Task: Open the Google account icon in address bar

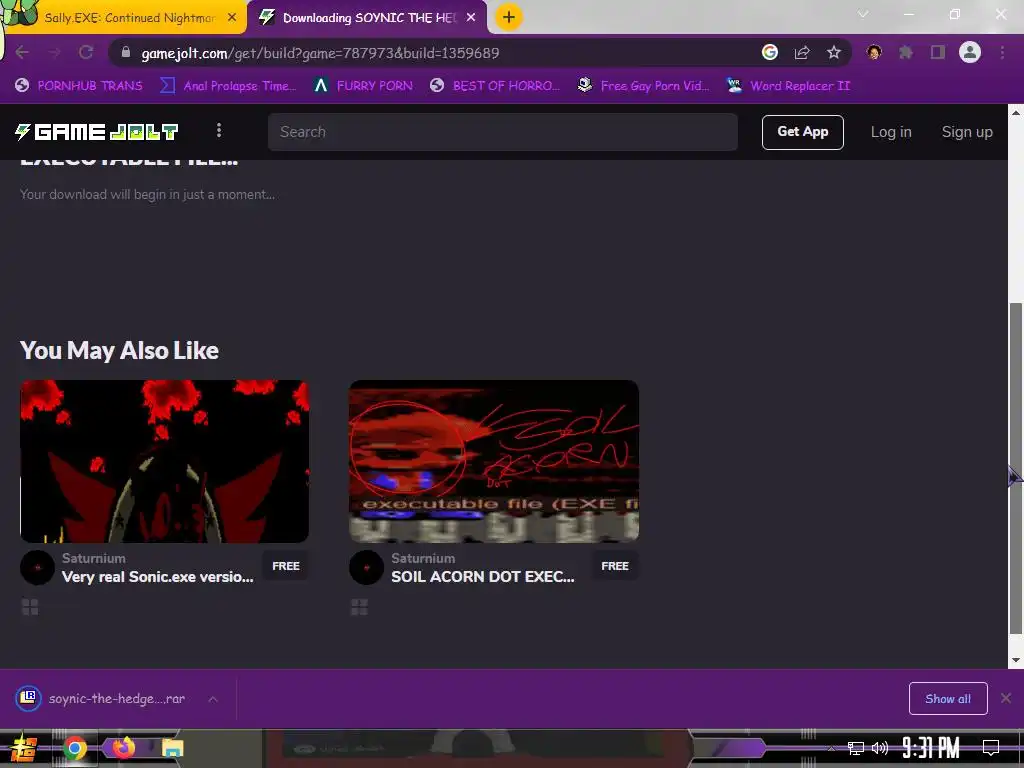Action: click(770, 52)
